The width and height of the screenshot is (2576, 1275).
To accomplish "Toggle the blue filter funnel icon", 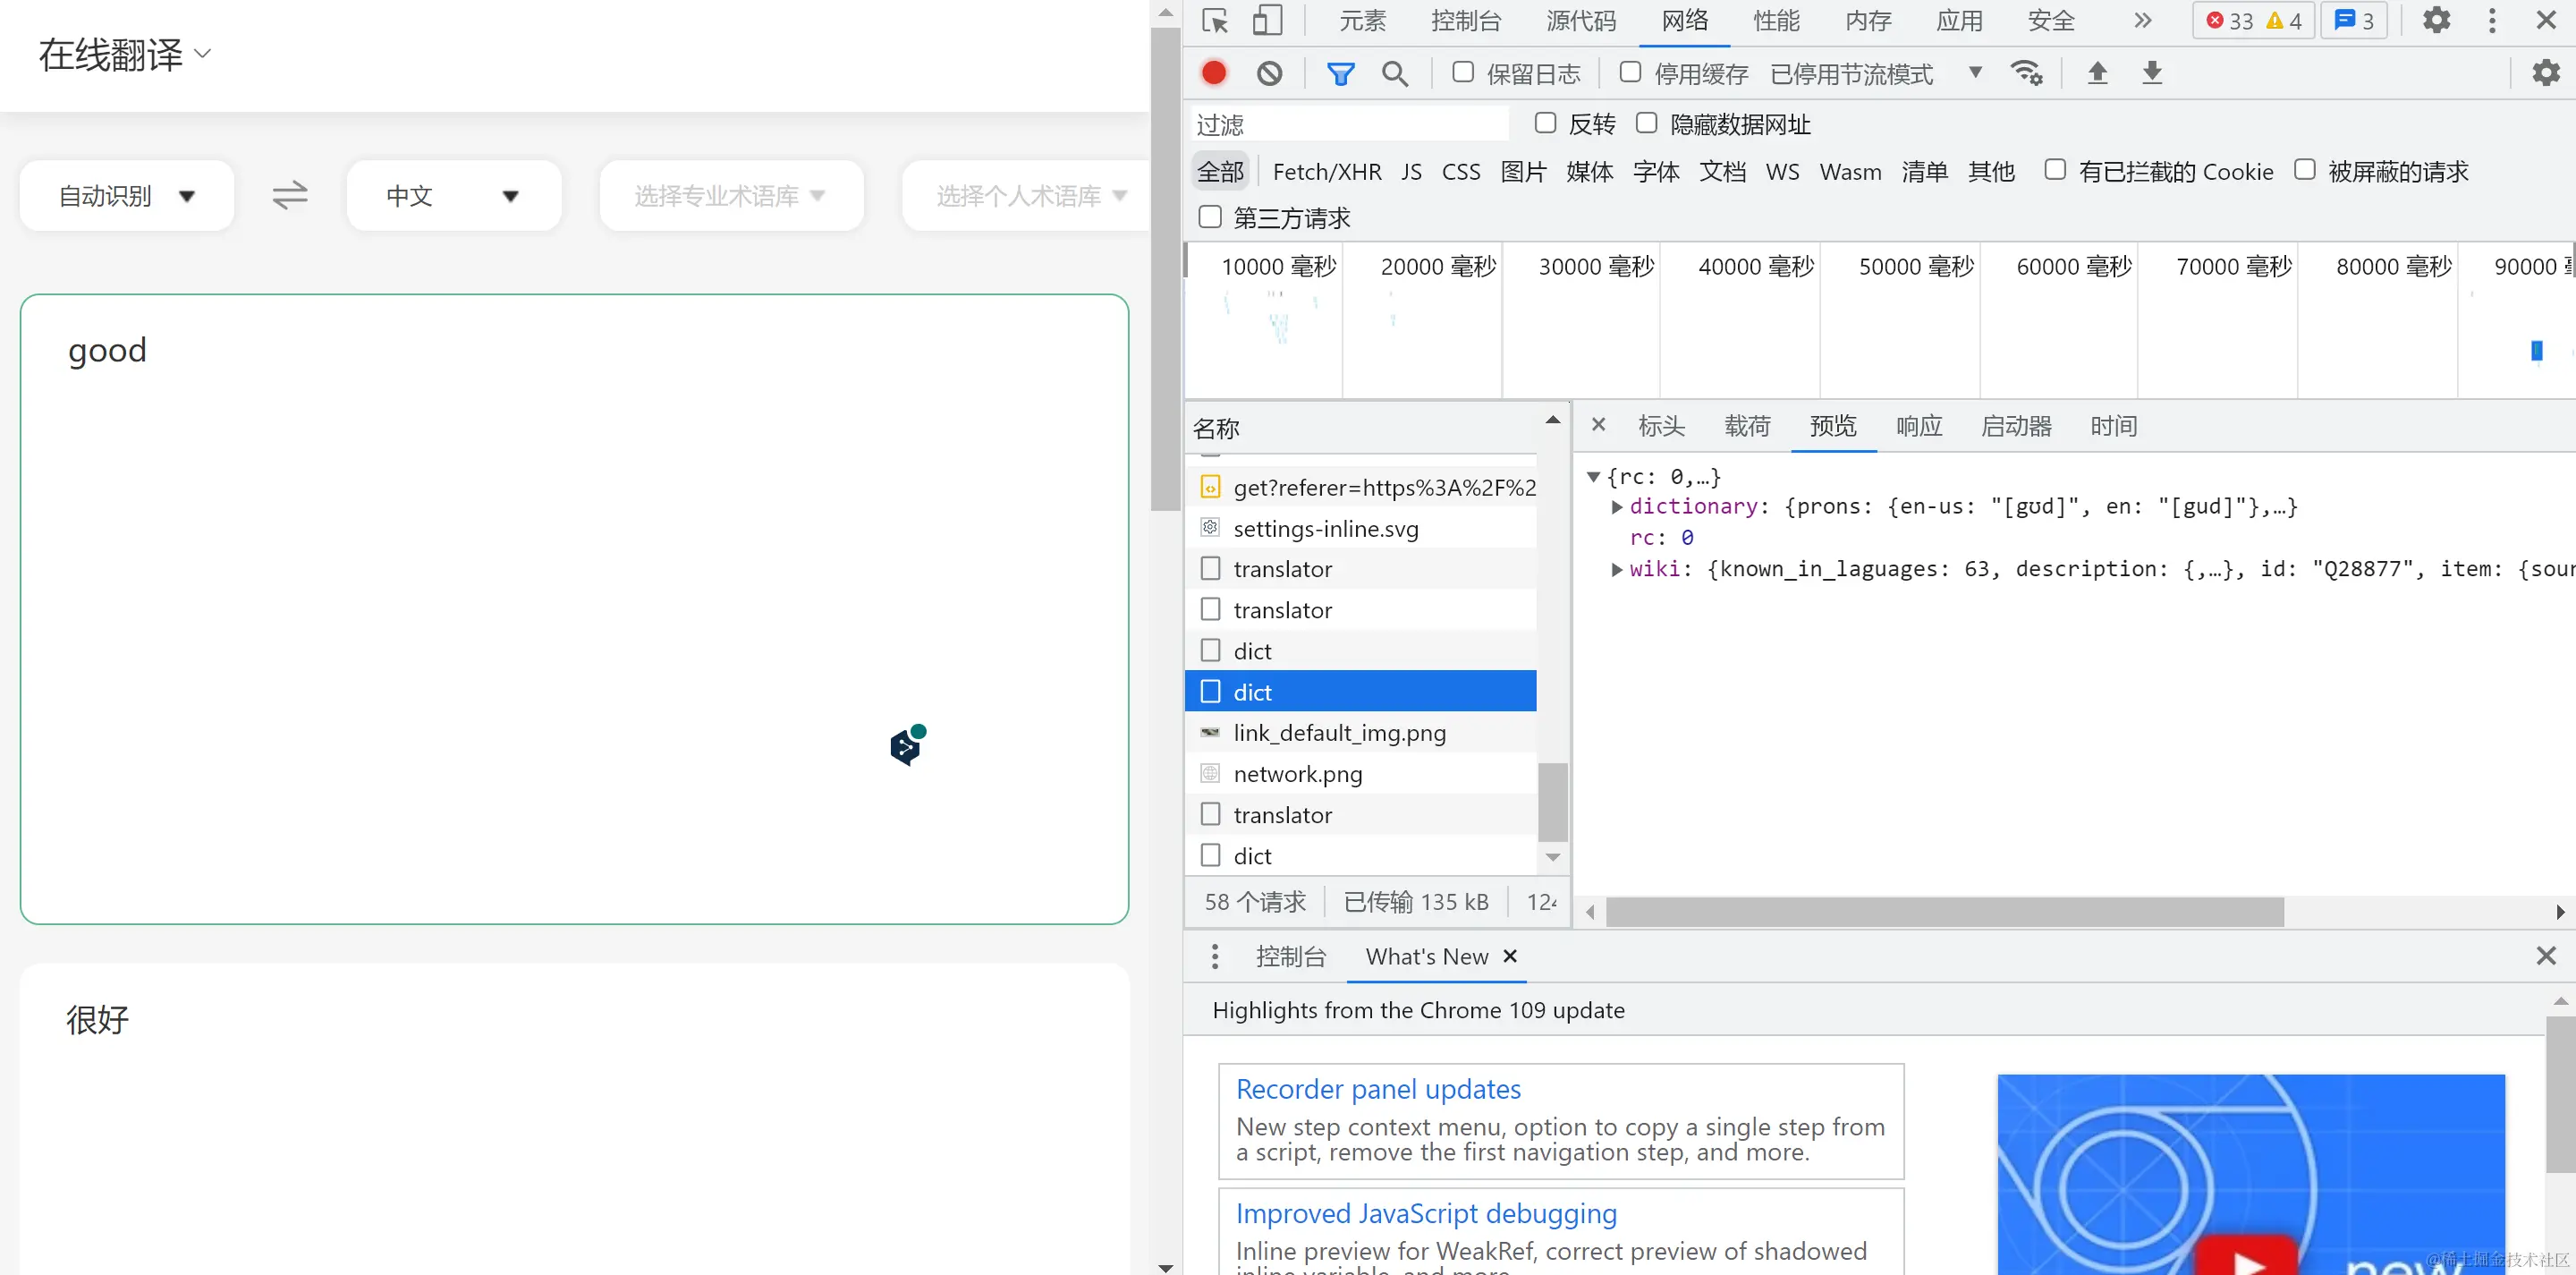I will 1340,73.
